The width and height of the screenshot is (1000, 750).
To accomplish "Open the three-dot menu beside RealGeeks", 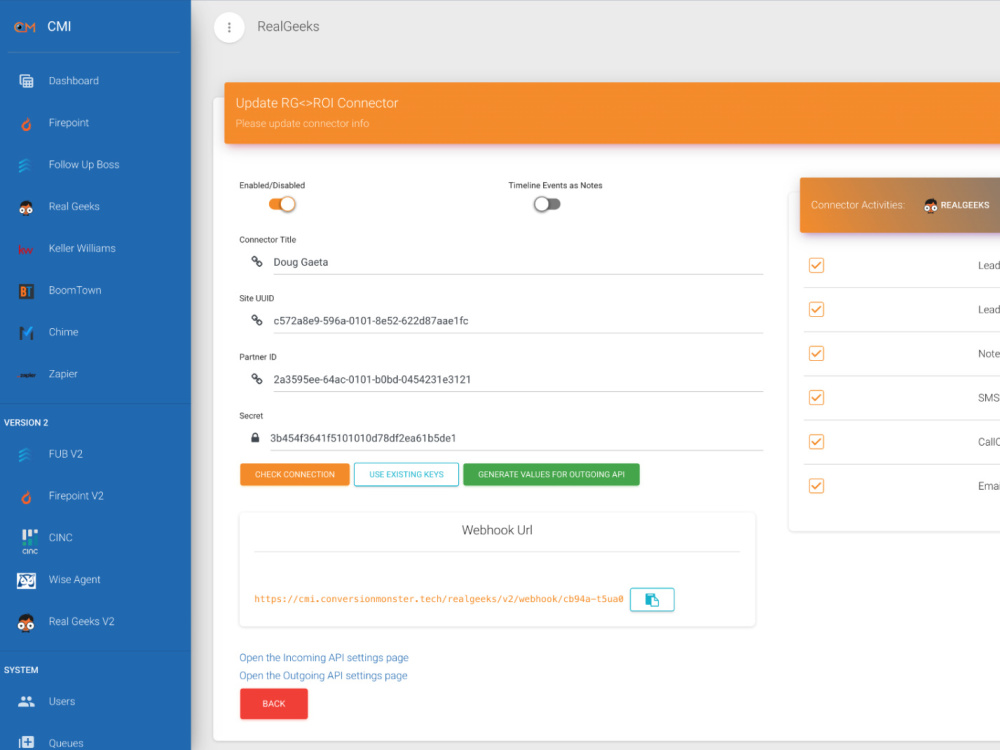I will pos(230,27).
